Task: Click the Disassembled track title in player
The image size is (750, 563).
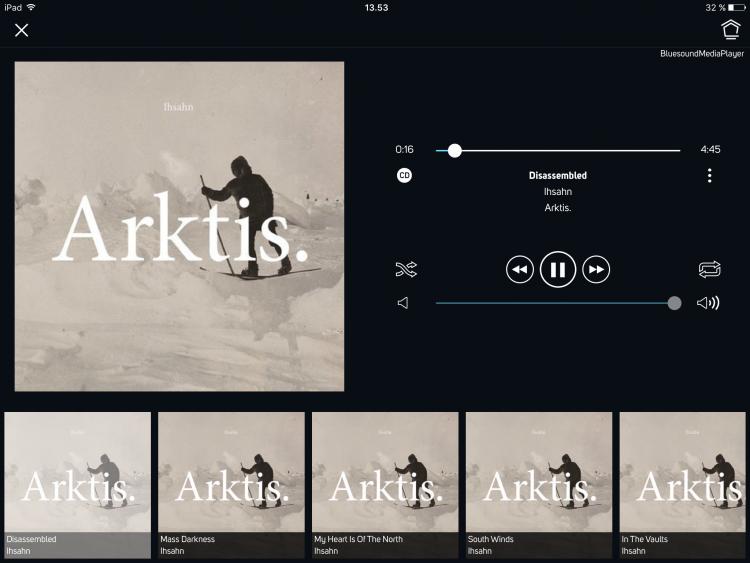Action: [558, 176]
